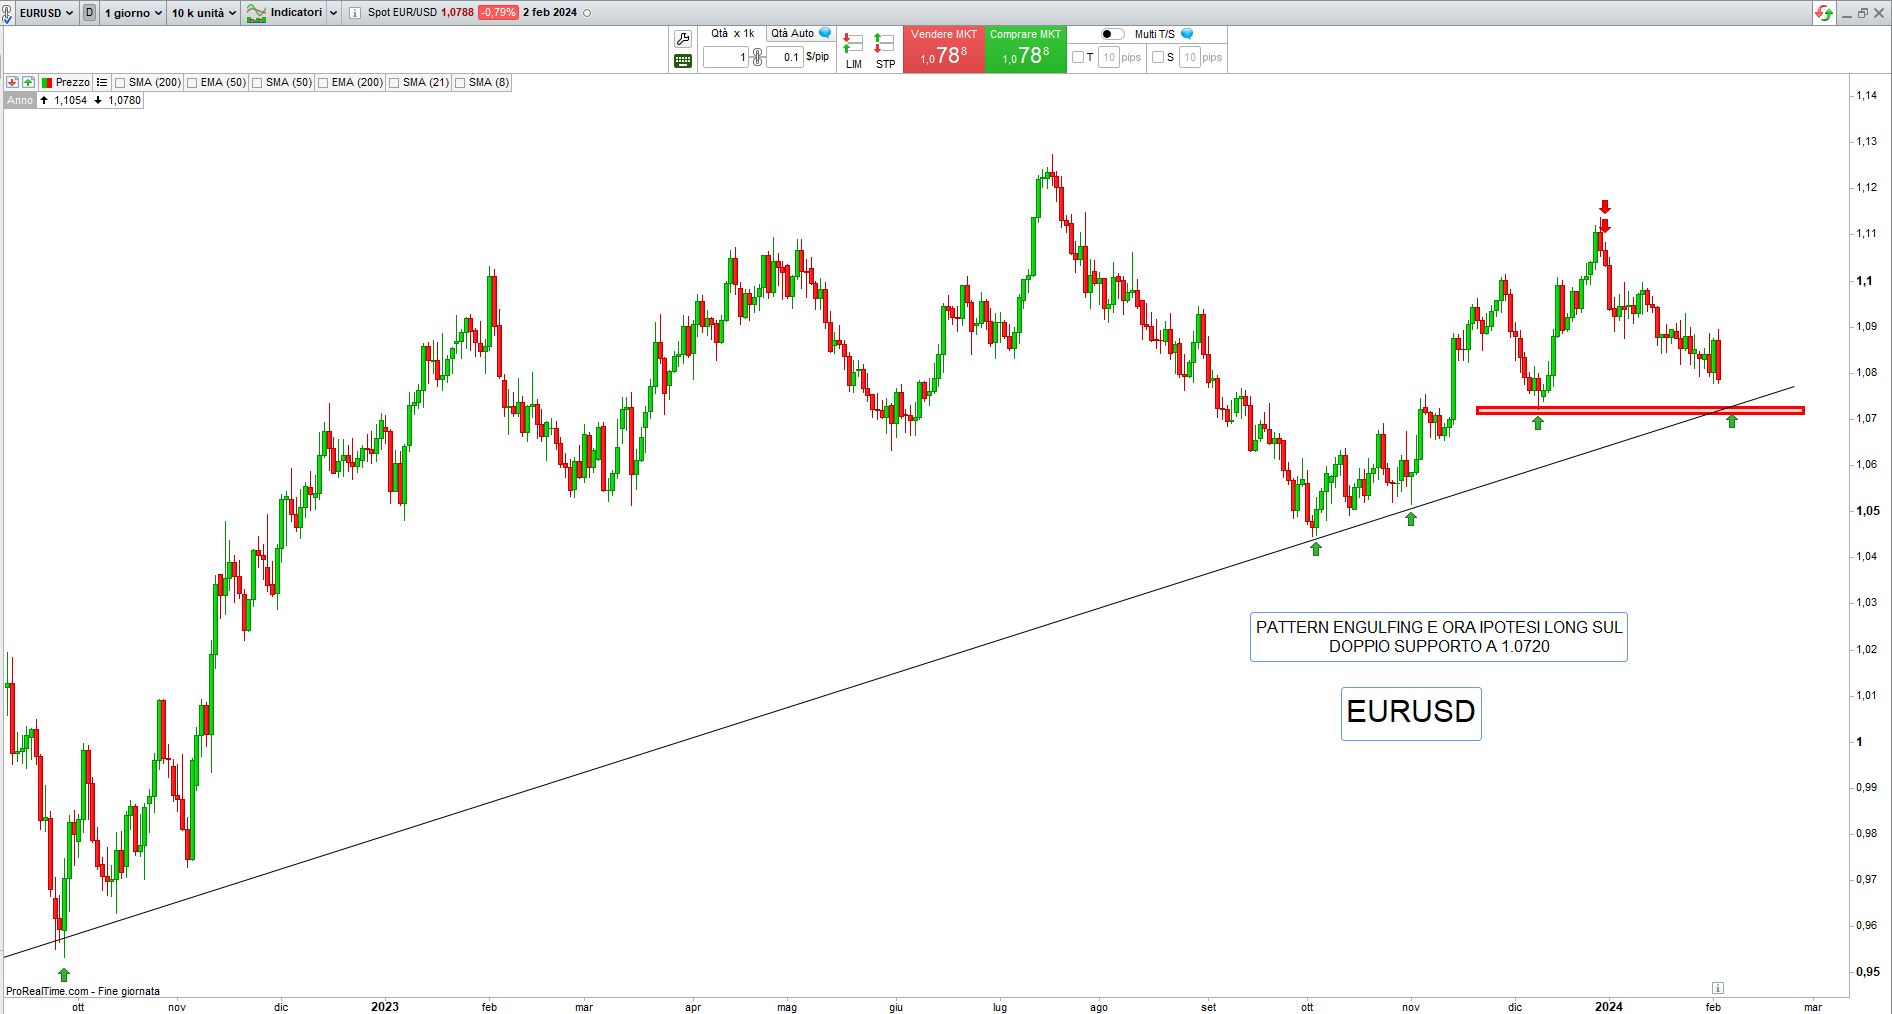Click the list icon next to Prezzo

point(102,83)
